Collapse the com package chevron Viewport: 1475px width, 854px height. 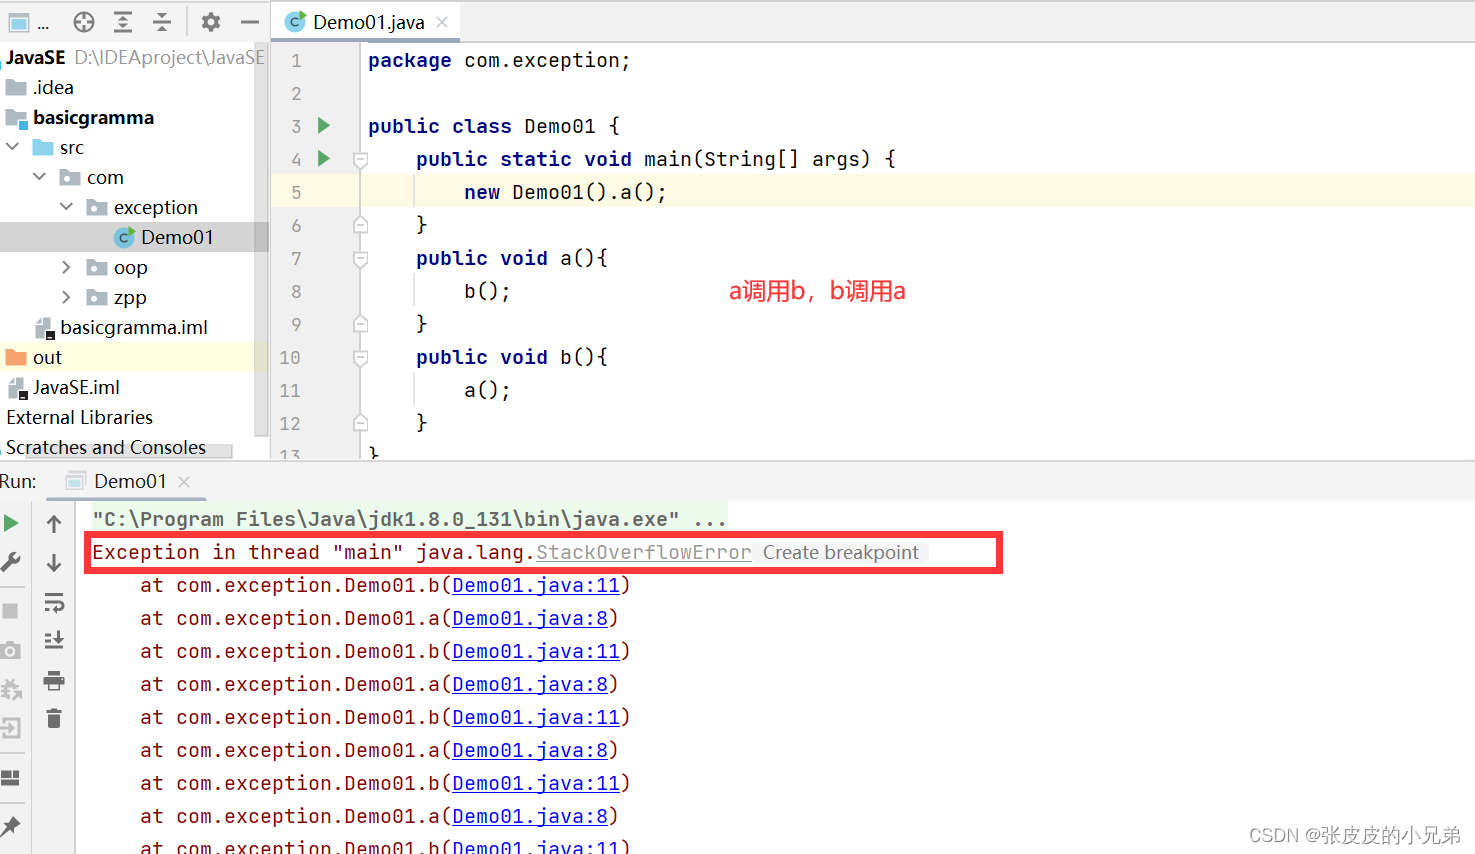pos(40,177)
